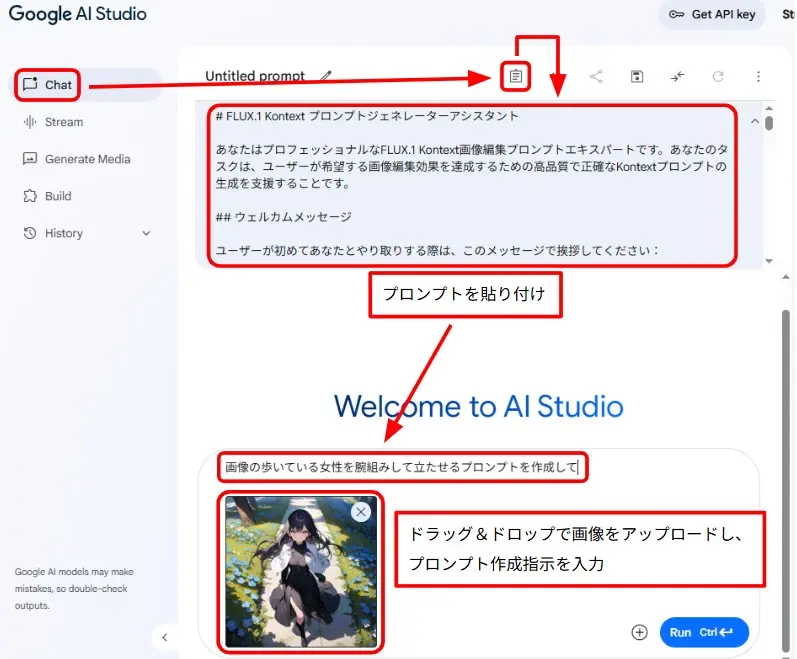797x659 pixels.
Task: Click the Stream waveform icon
Action: point(30,122)
